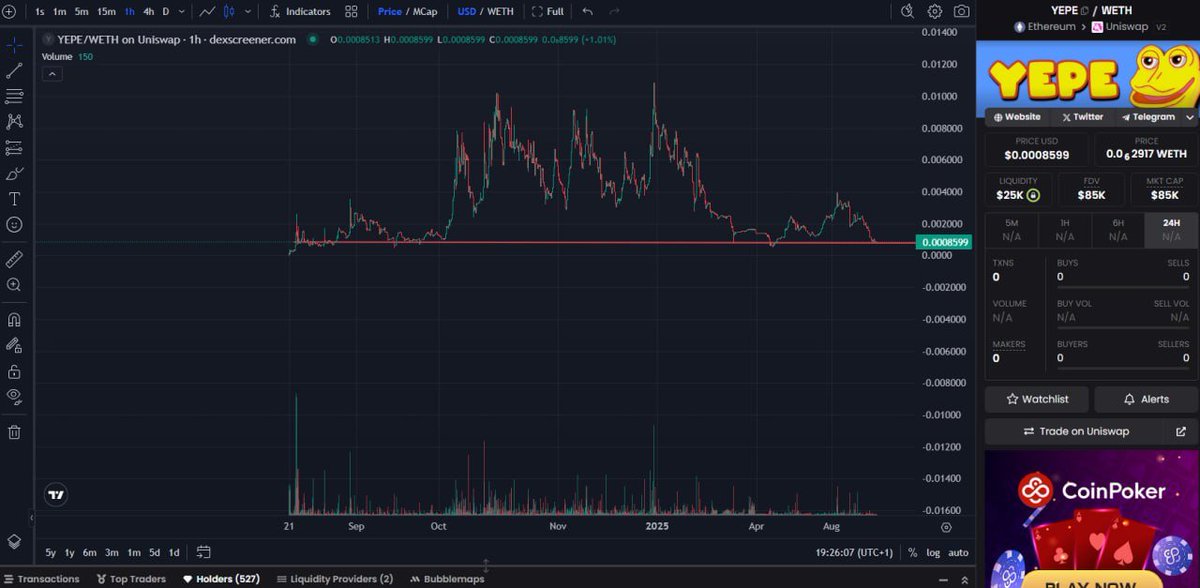Open the CoinPoker advertisement banner
This screenshot has width=1200, height=588.
pyautogui.click(x=1091, y=519)
